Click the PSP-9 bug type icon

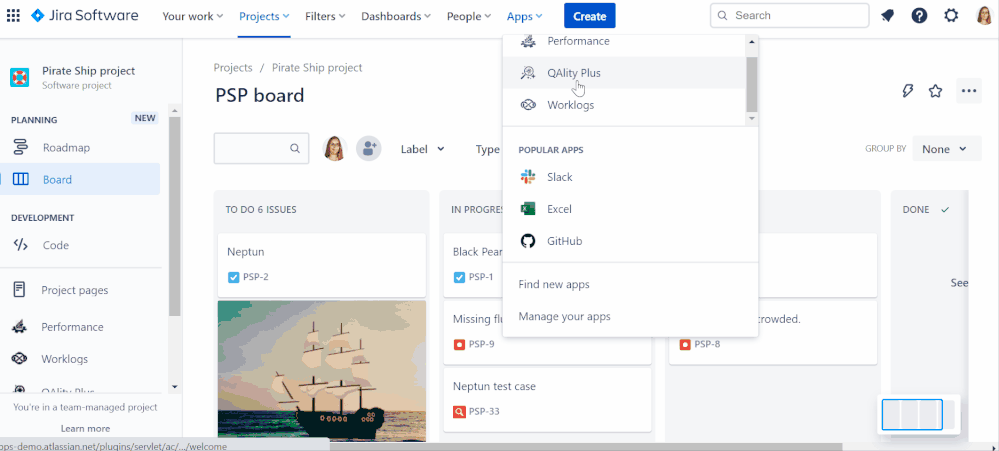[x=459, y=345]
